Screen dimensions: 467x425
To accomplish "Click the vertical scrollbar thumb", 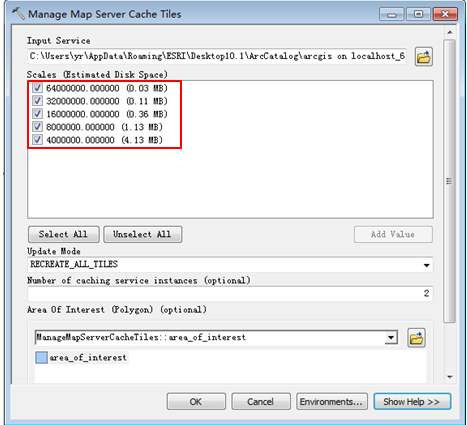I will coord(449,181).
